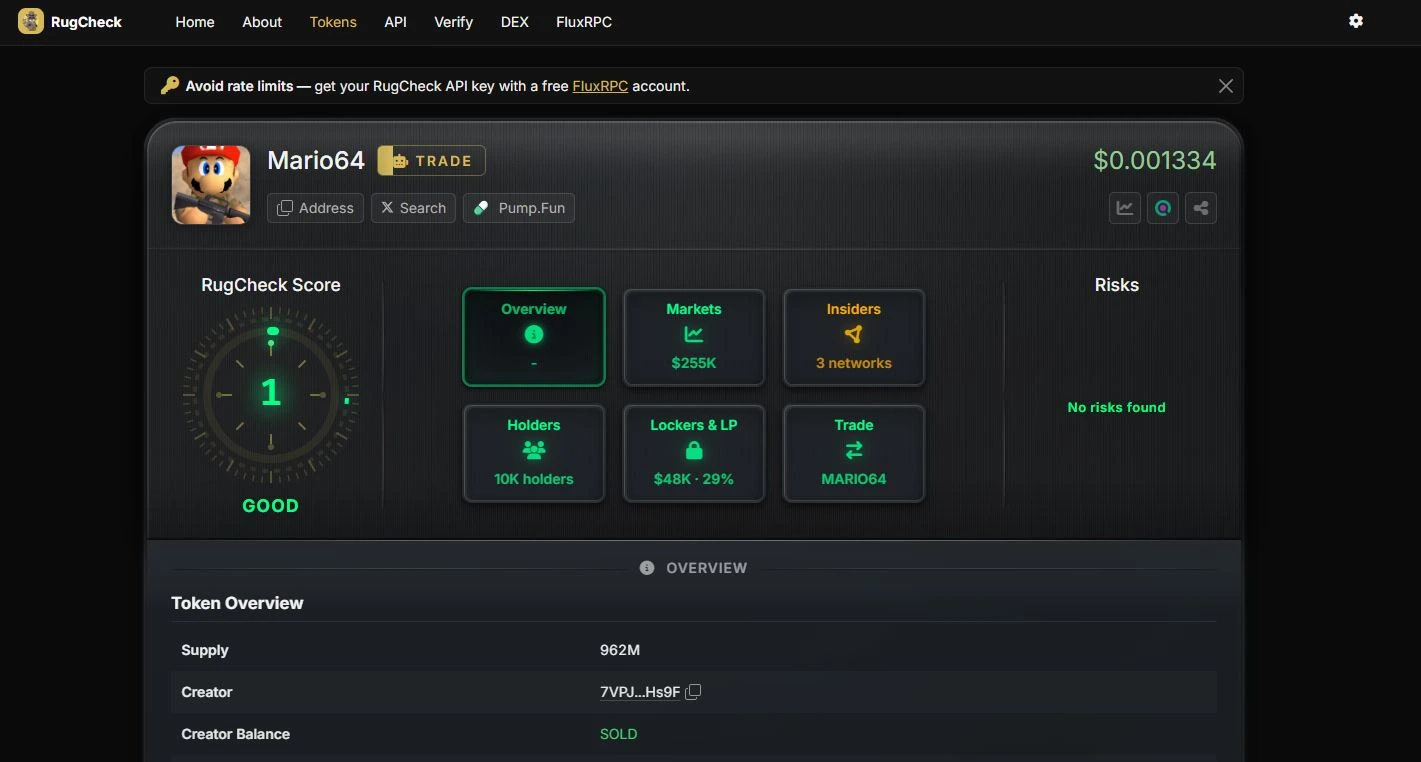Click the RugCheck brand name text
The image size is (1421, 762).
click(x=86, y=22)
